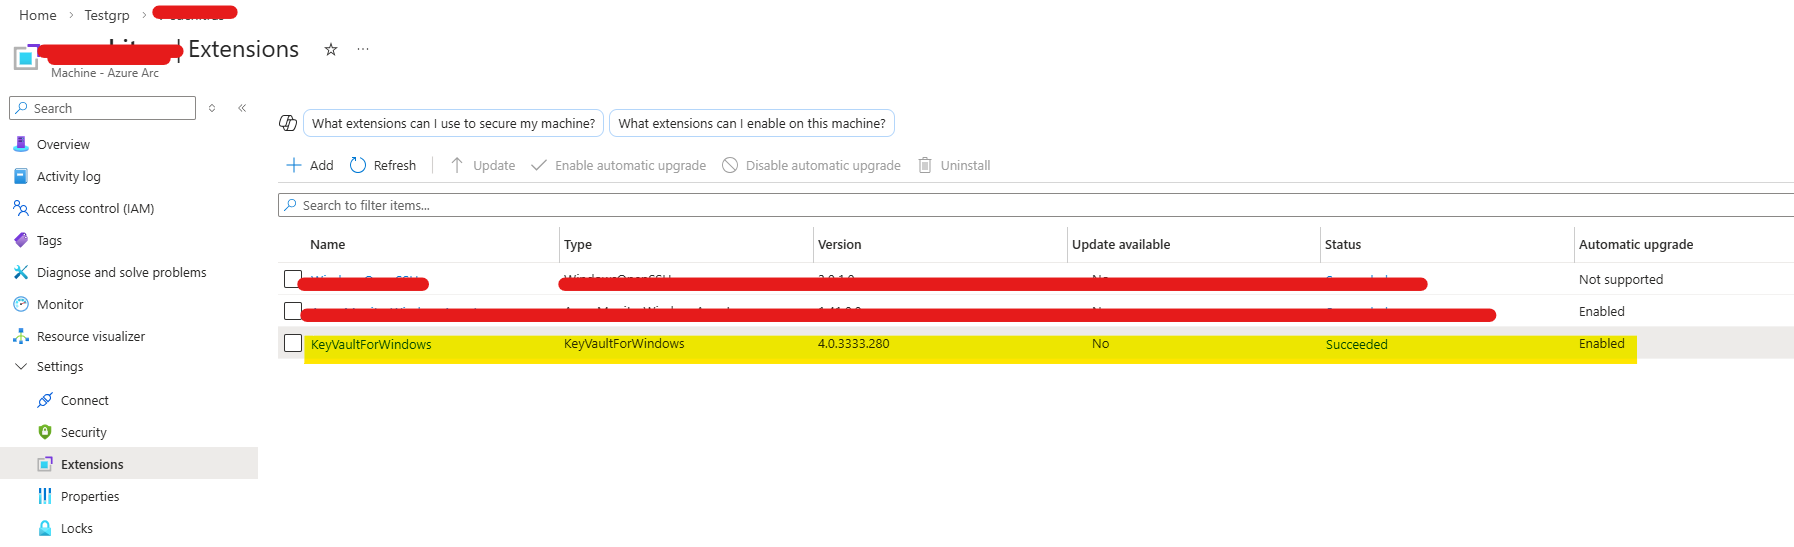Click 'Machine - Azure Arc' subtitle
The image size is (1794, 547).
[x=105, y=73]
